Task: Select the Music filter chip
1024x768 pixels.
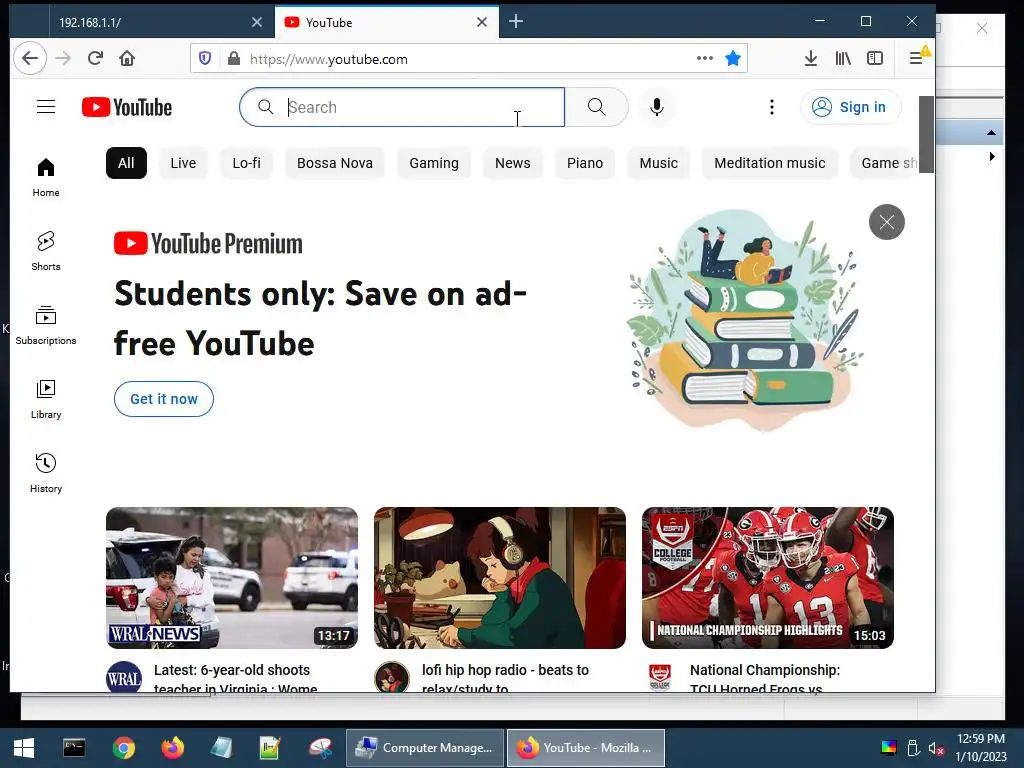Action: tap(658, 163)
